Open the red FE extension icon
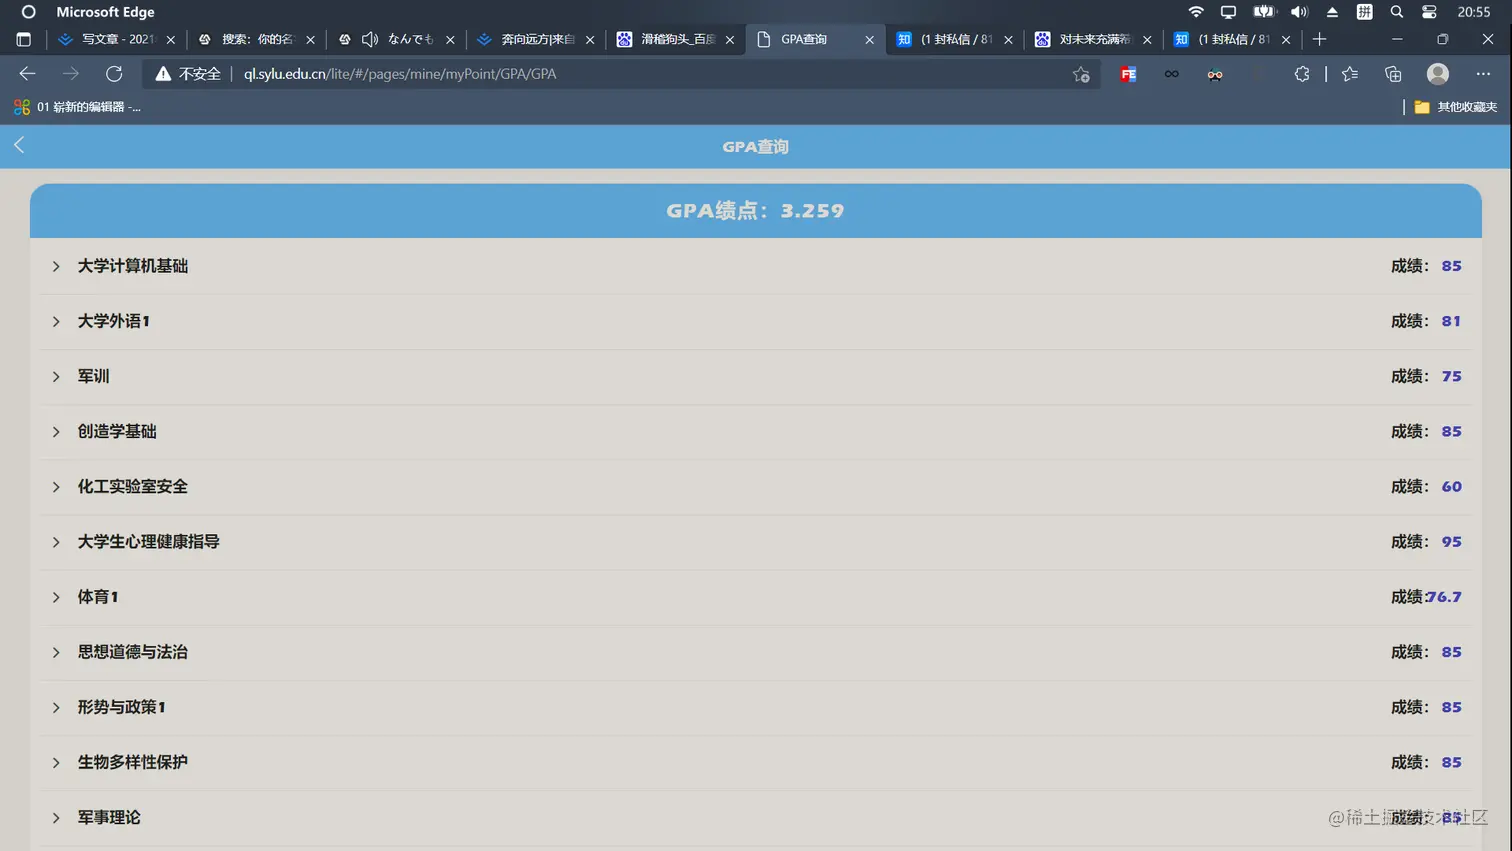The image size is (1512, 851). 1128,74
